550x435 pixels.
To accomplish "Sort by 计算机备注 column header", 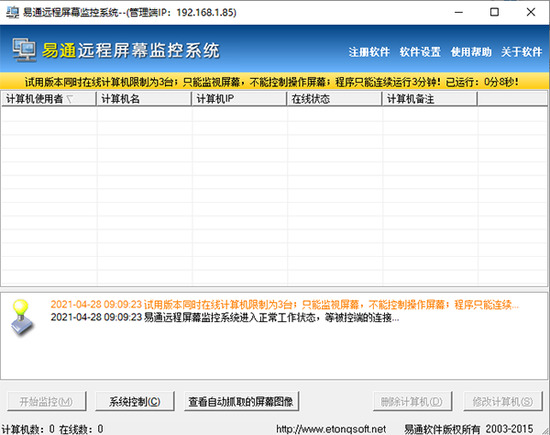I will [x=430, y=99].
